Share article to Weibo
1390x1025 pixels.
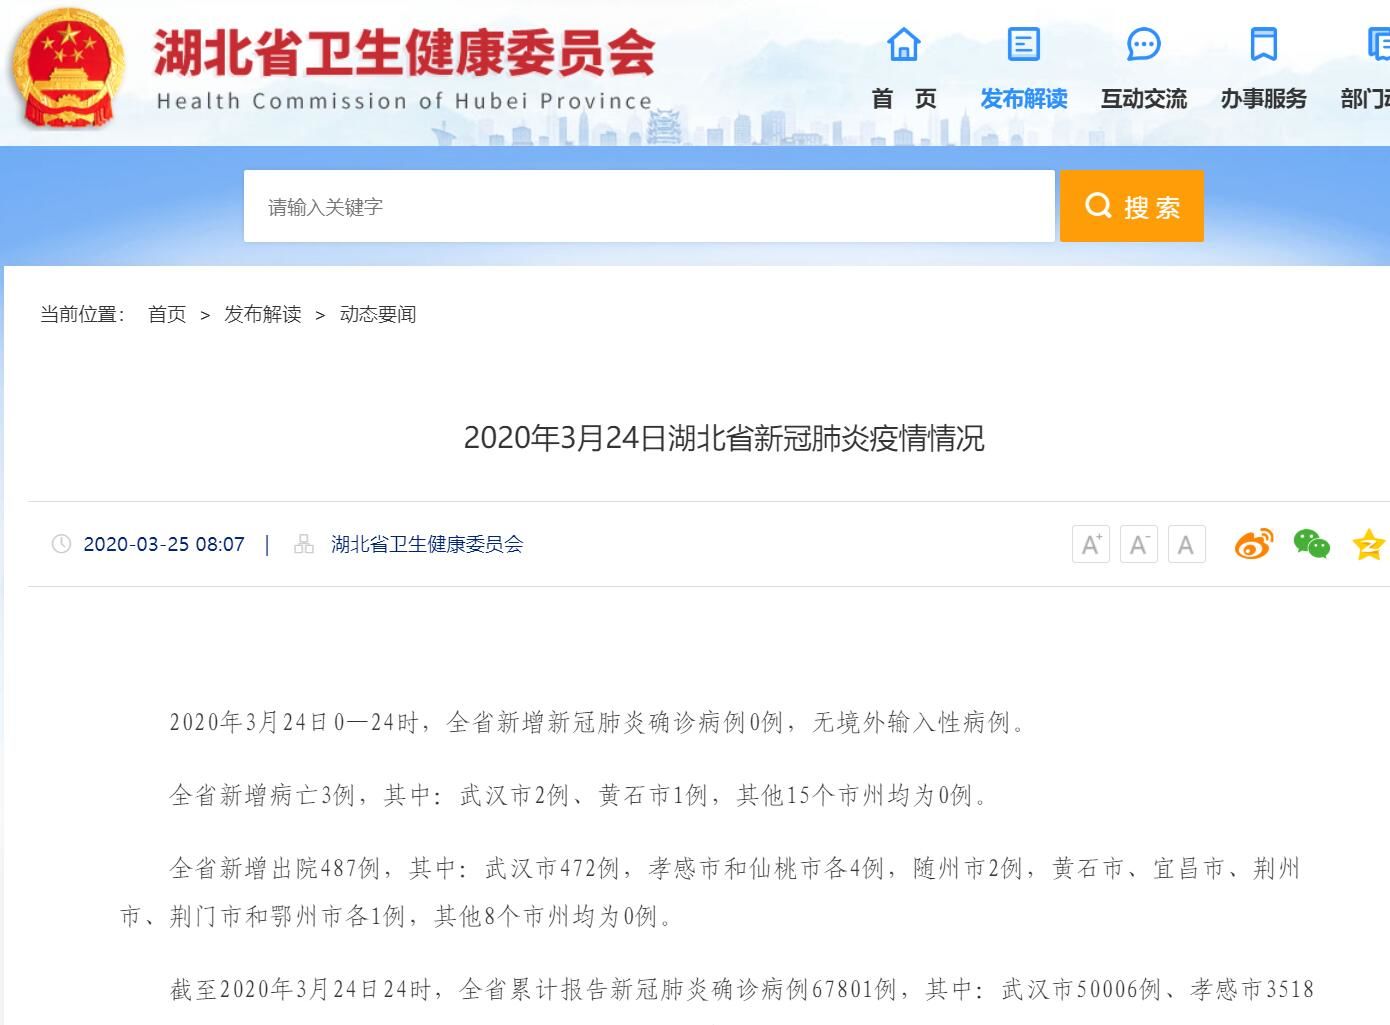tap(1253, 544)
